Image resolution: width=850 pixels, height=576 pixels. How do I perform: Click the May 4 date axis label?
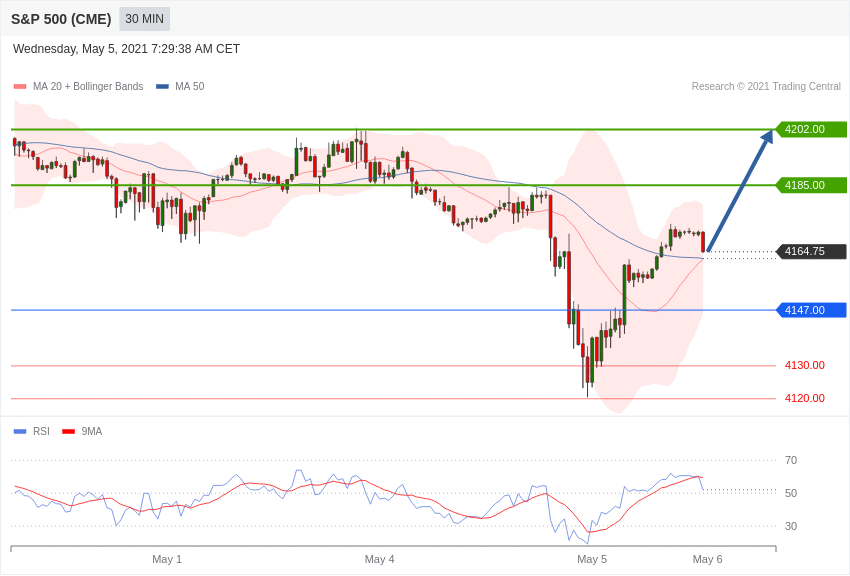[x=379, y=559]
